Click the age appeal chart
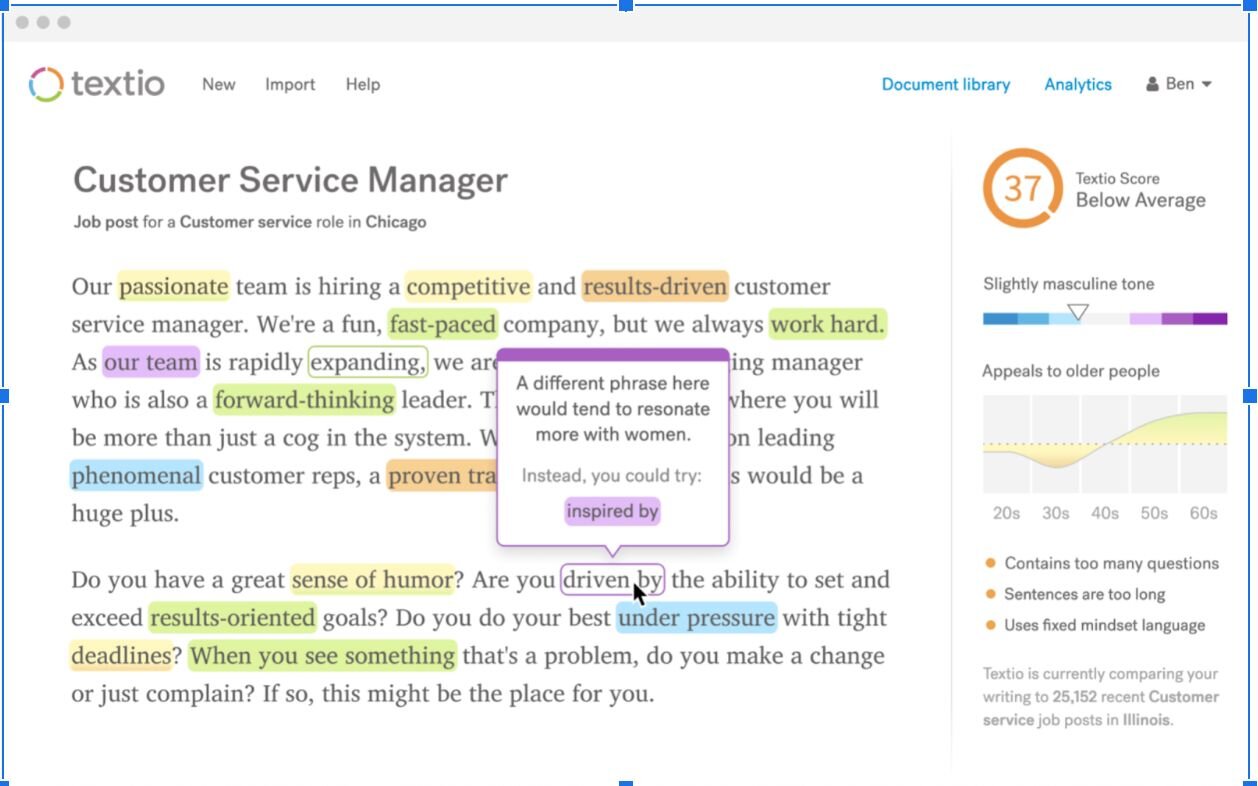Viewport: 1258px width, 786px height. point(1104,443)
